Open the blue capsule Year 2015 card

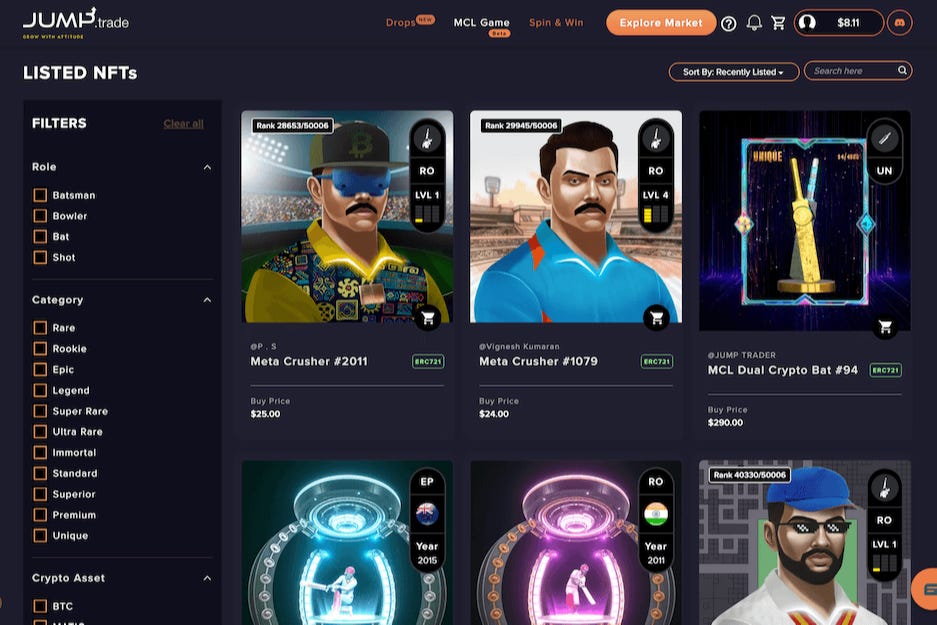[x=347, y=543]
